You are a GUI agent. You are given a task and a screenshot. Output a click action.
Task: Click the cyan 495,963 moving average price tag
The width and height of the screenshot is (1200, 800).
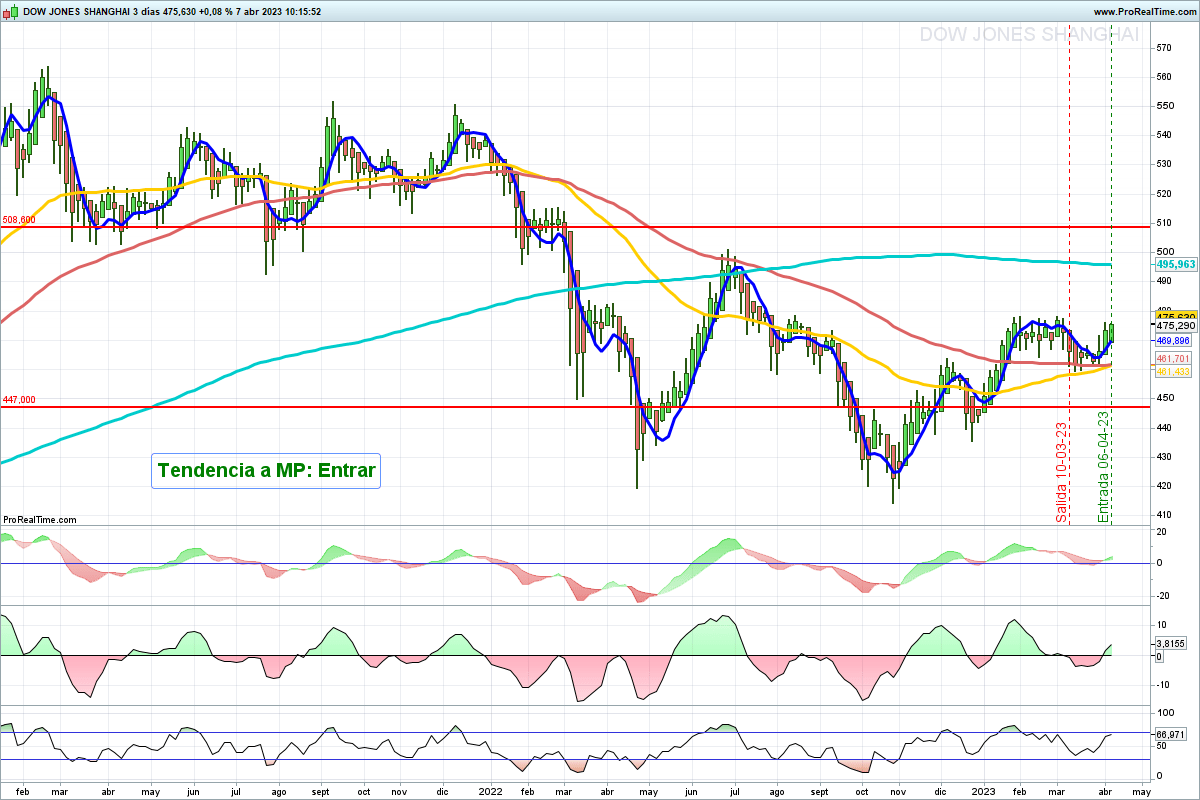coord(1175,265)
